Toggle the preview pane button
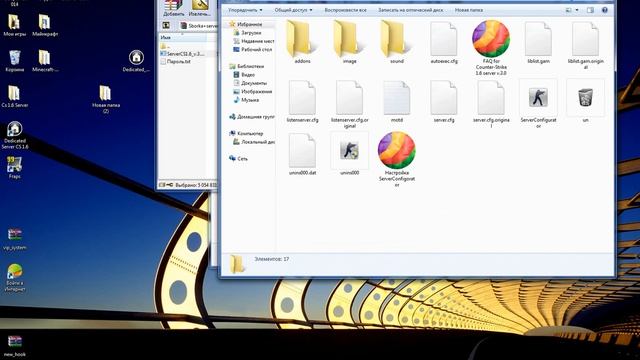This screenshot has height=360, width=640. click(x=590, y=10)
